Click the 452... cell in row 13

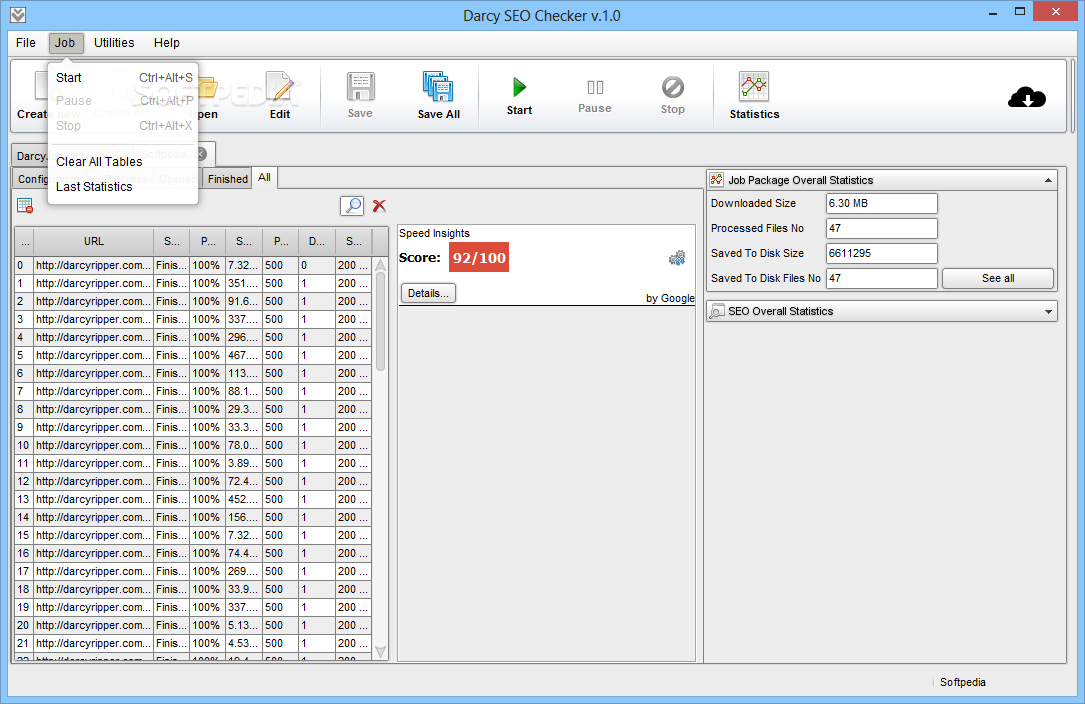tap(244, 499)
